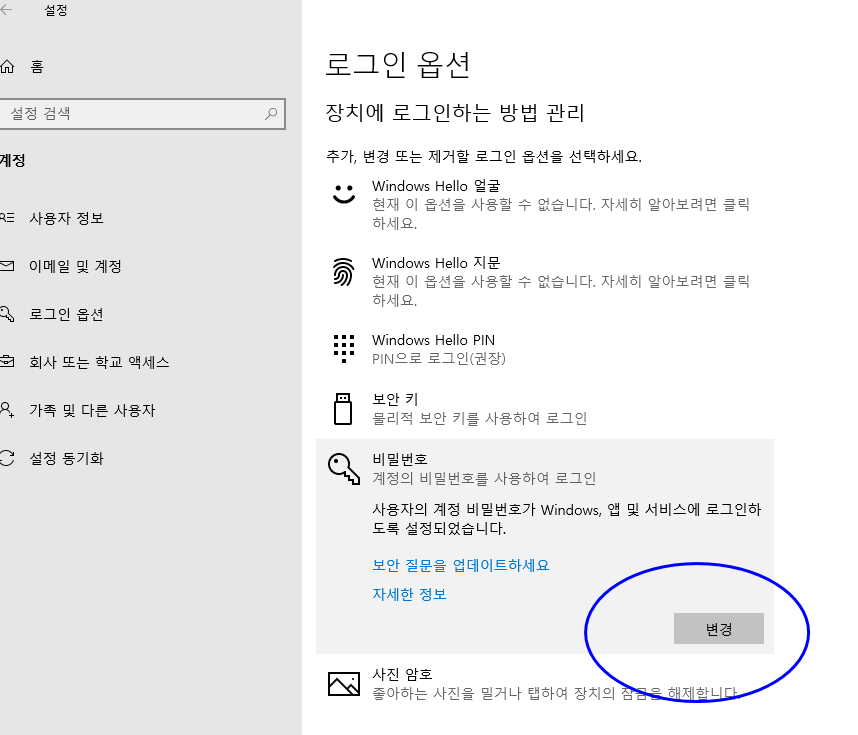Click the fingerprint icon for Windows Hello 지문
The width and height of the screenshot is (858, 735).
344,272
